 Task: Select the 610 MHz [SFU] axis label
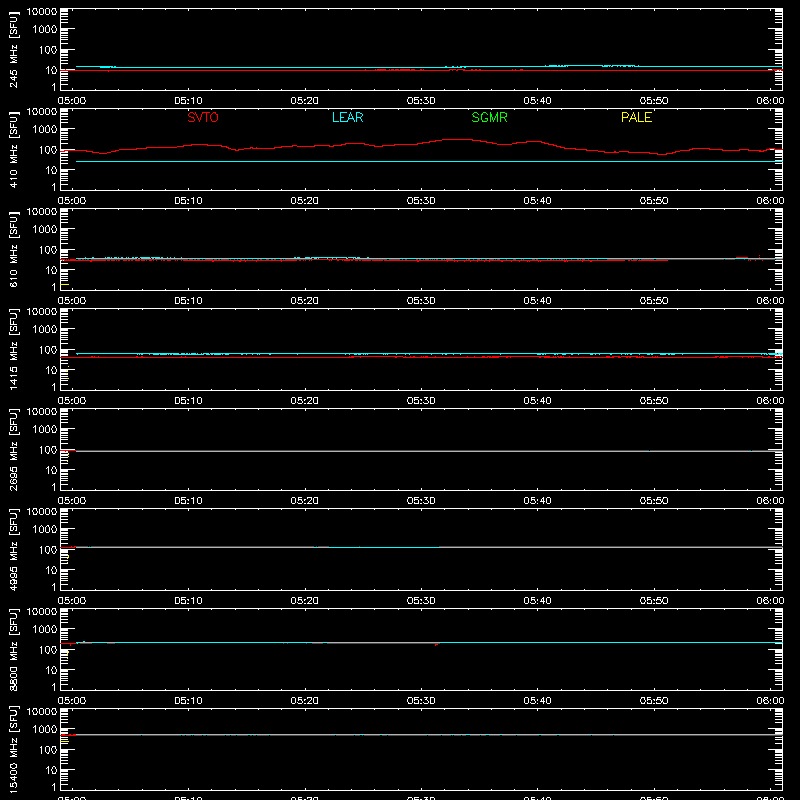click(14, 249)
